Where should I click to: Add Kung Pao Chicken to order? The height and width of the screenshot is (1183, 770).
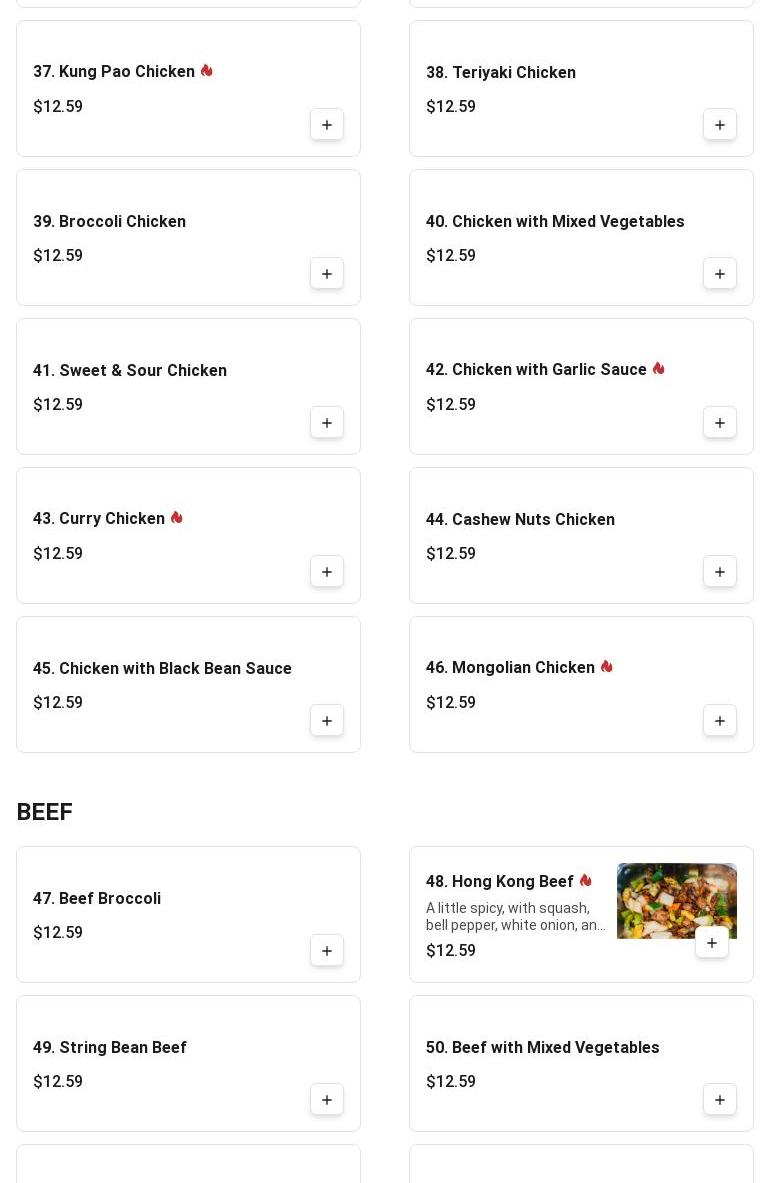[x=327, y=124]
